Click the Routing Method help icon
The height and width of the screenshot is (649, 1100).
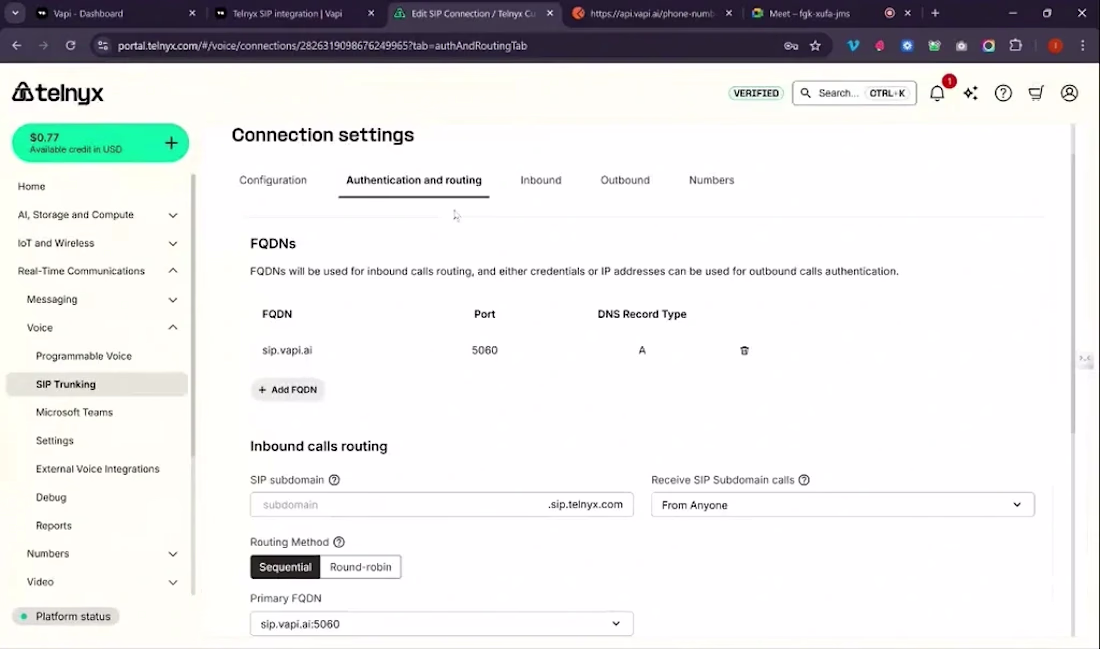(x=339, y=542)
